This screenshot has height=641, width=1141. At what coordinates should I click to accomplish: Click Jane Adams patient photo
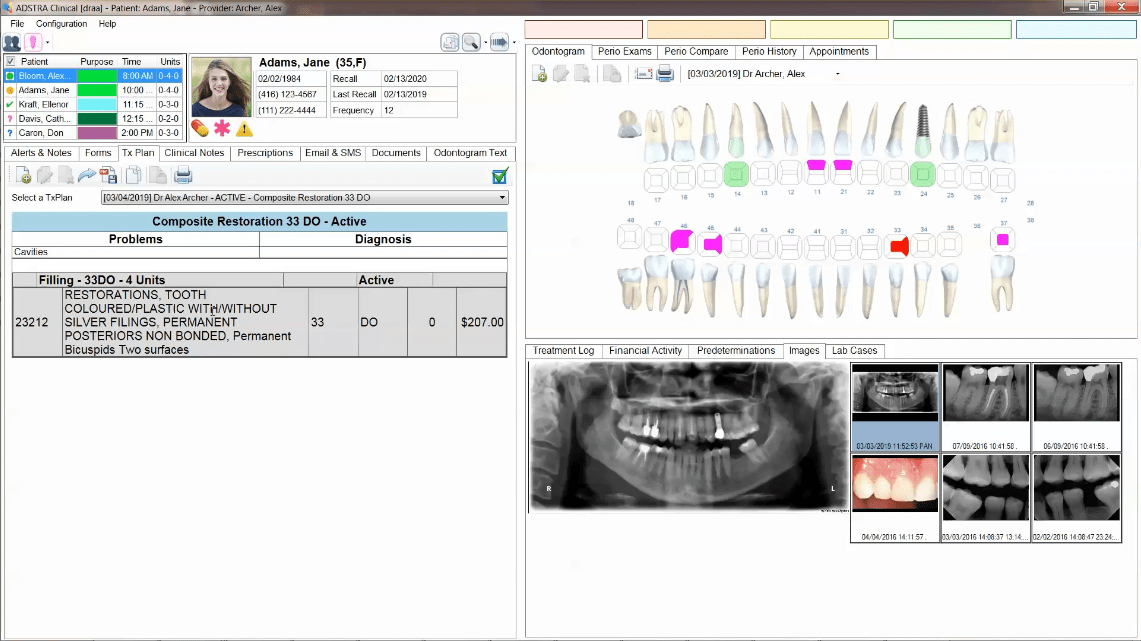pyautogui.click(x=221, y=87)
